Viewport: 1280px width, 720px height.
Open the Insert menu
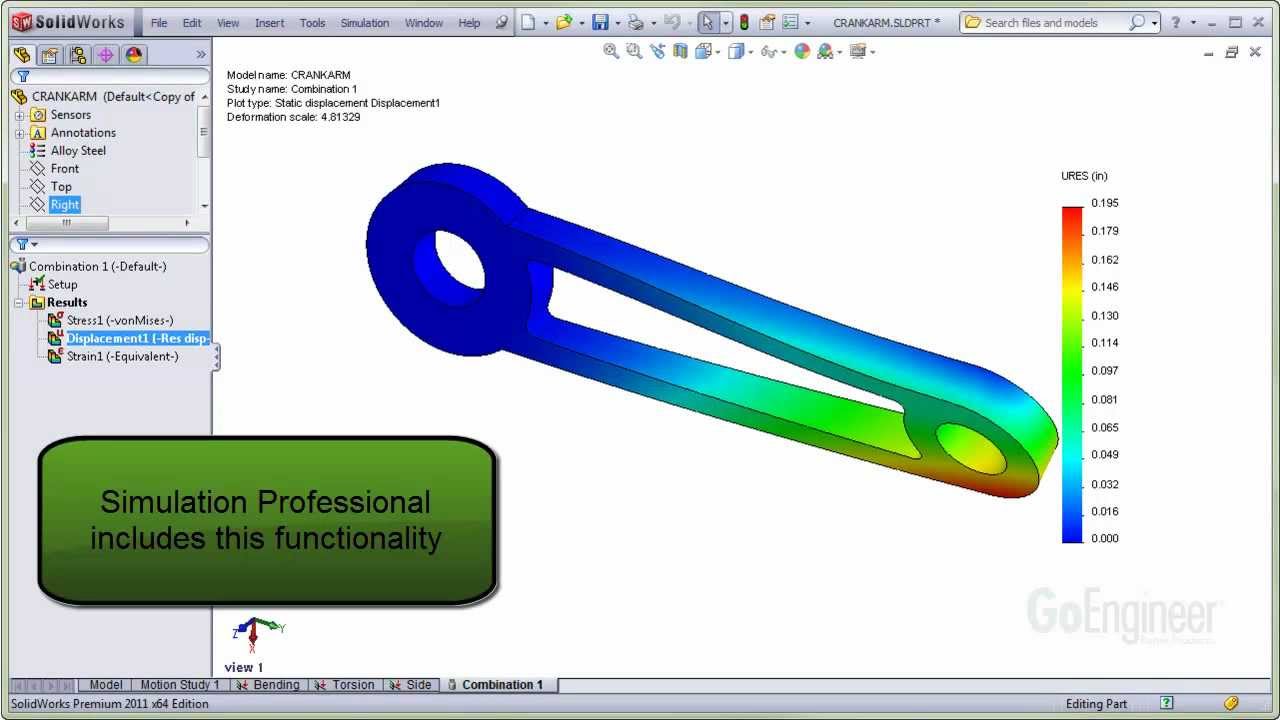(269, 23)
